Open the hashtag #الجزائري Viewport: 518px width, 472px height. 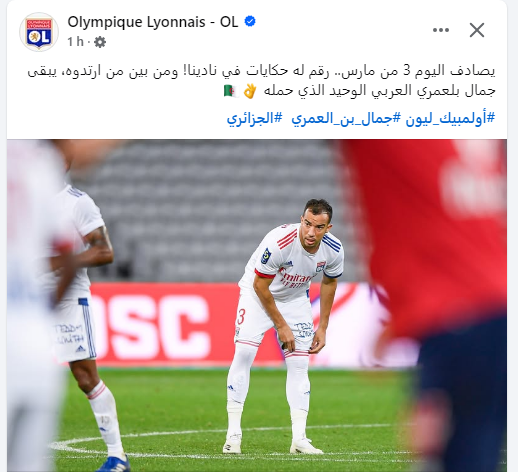pyautogui.click(x=254, y=119)
